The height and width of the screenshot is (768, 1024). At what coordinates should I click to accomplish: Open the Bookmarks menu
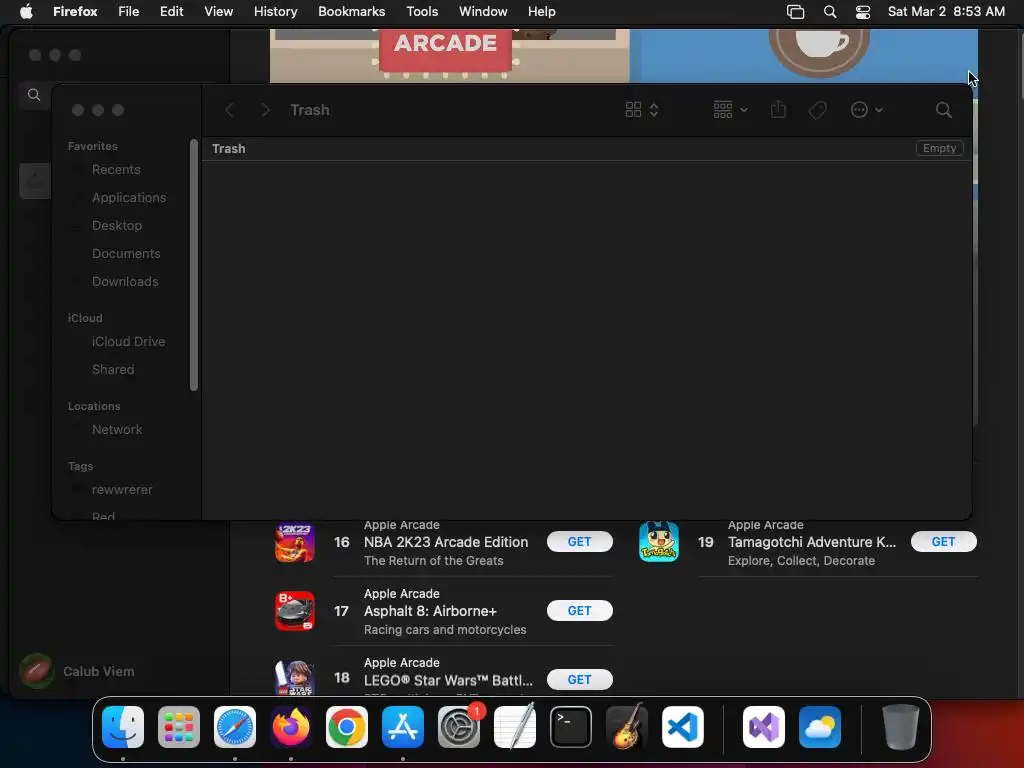pos(351,12)
